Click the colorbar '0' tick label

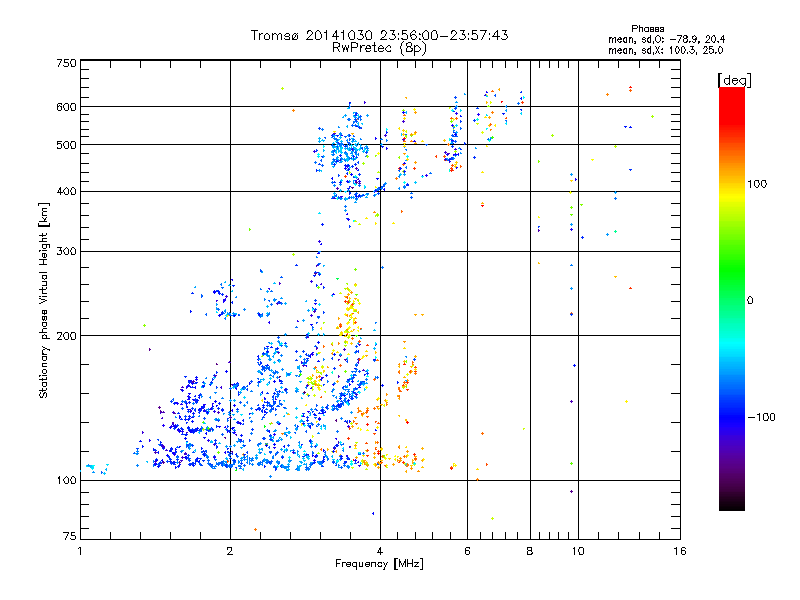tap(750, 300)
